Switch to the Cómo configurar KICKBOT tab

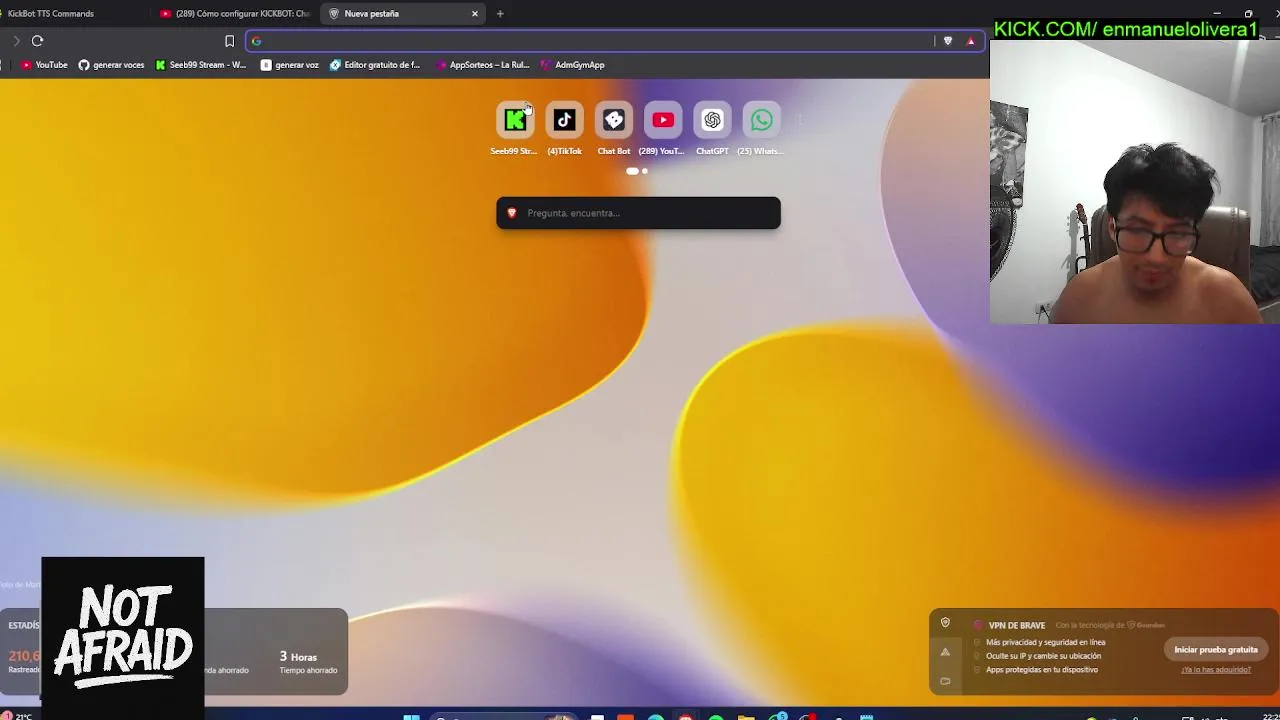237,14
